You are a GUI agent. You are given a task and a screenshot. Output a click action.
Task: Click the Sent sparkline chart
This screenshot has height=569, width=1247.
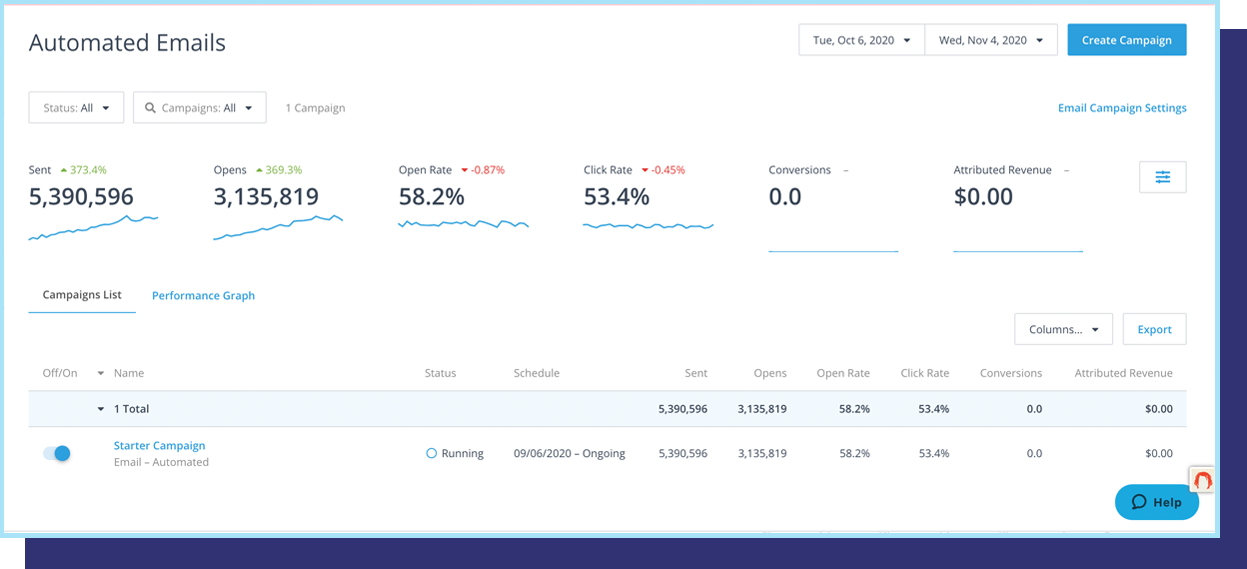tap(93, 229)
